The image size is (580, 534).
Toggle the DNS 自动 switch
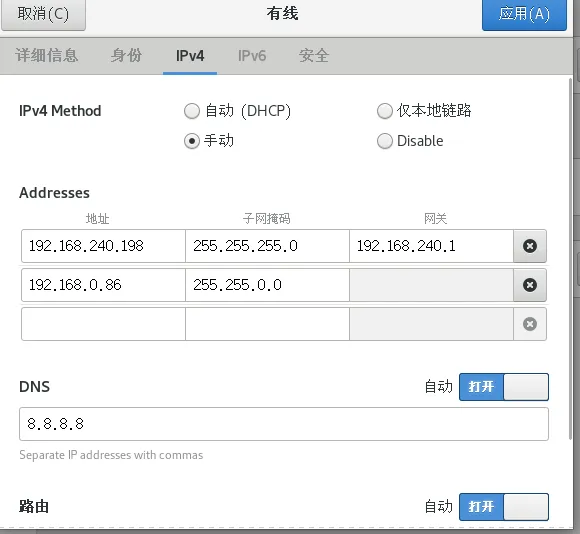[x=504, y=387]
